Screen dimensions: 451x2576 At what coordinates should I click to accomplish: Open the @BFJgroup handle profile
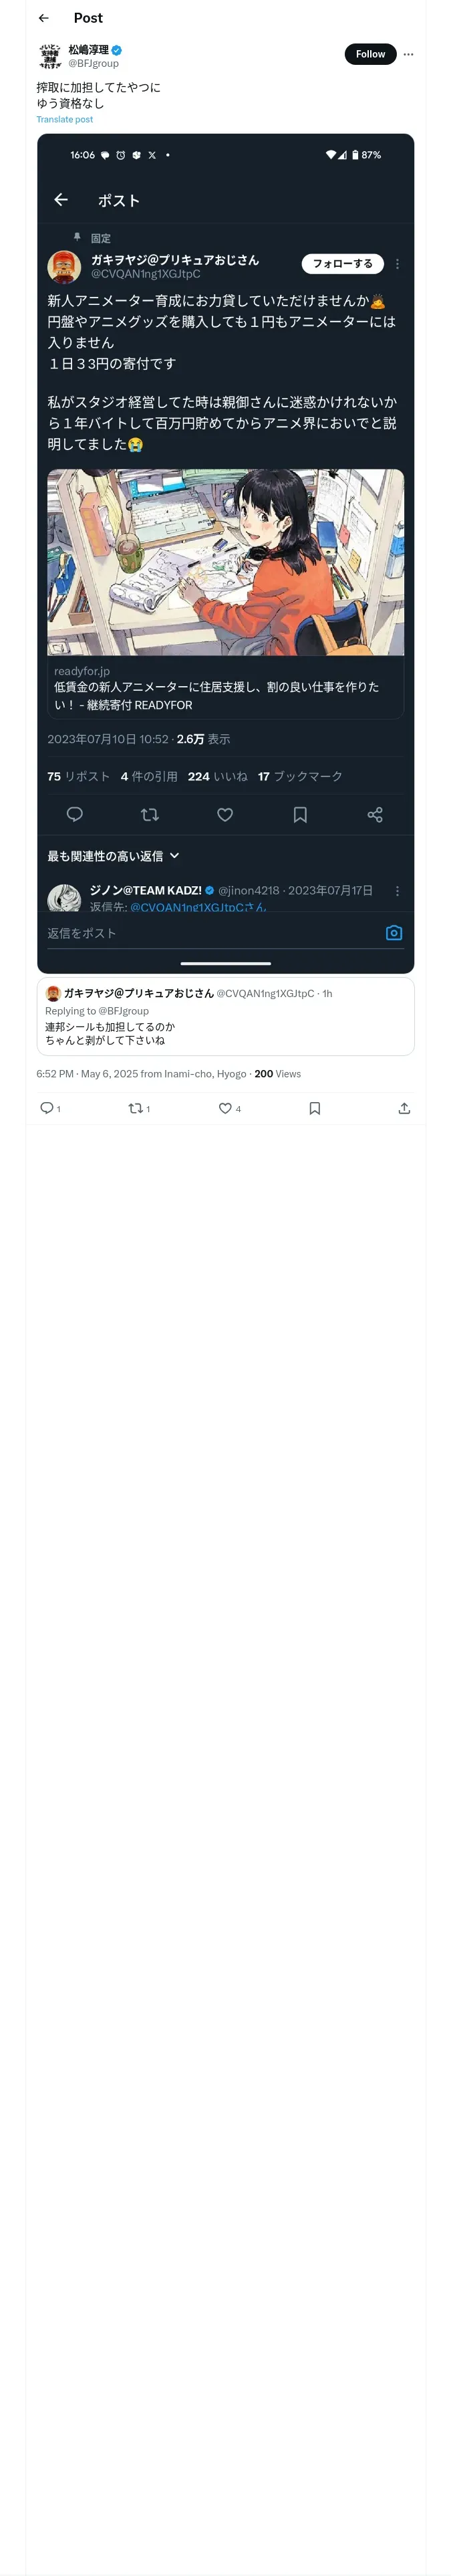(93, 63)
